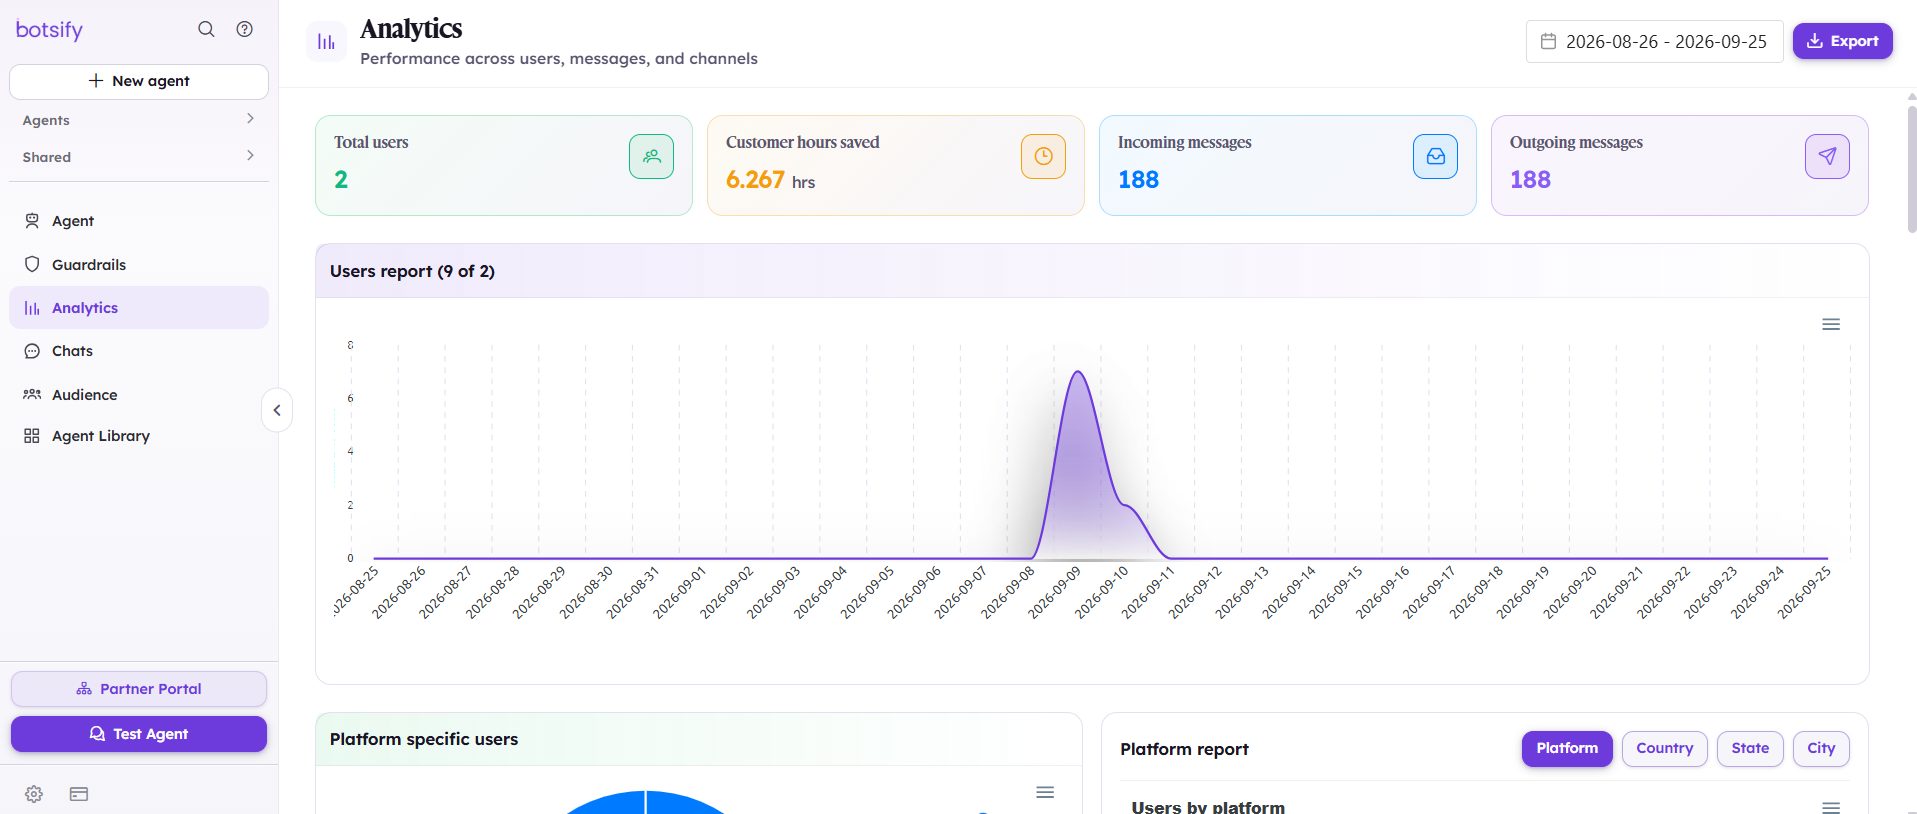Click the Platform report heading
1917x814 pixels.
(x=1184, y=749)
